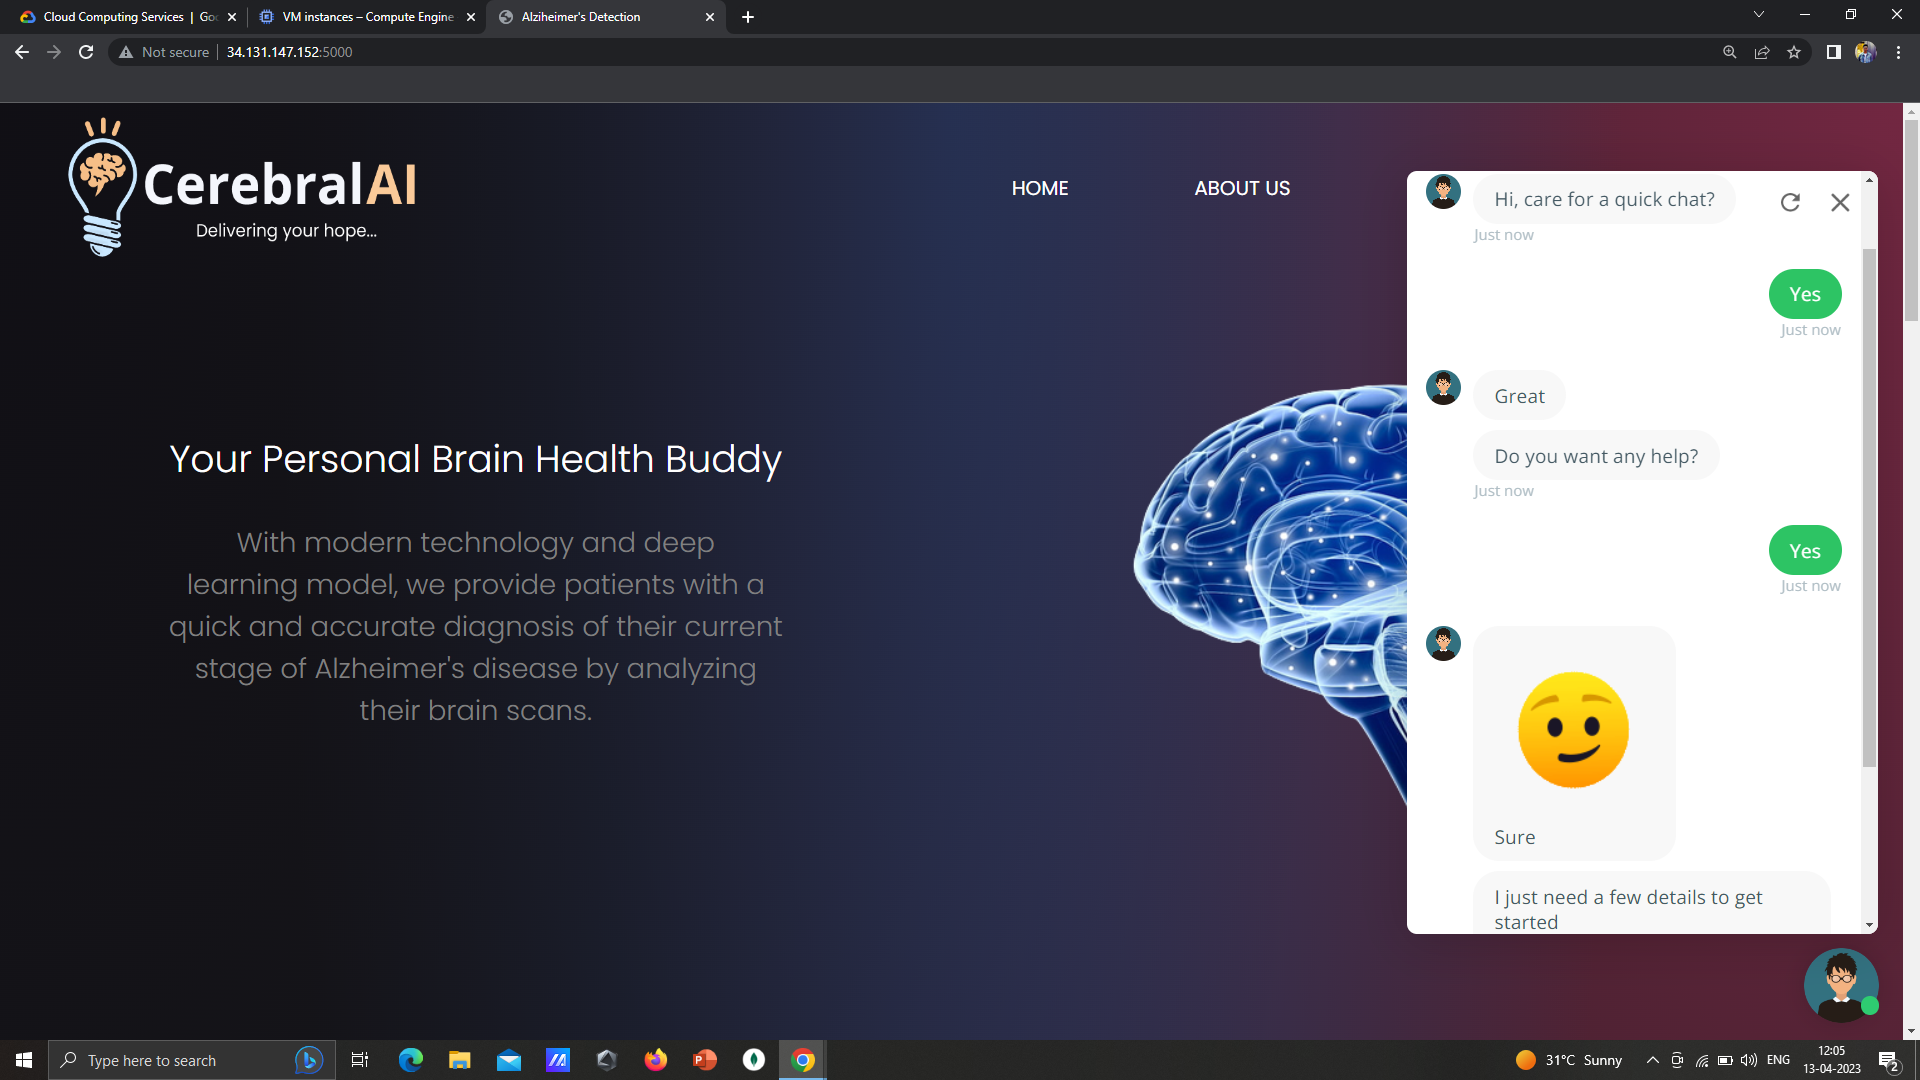Open the chatbot avatar at bottom right
Image resolution: width=1920 pixels, height=1080 pixels.
point(1841,986)
